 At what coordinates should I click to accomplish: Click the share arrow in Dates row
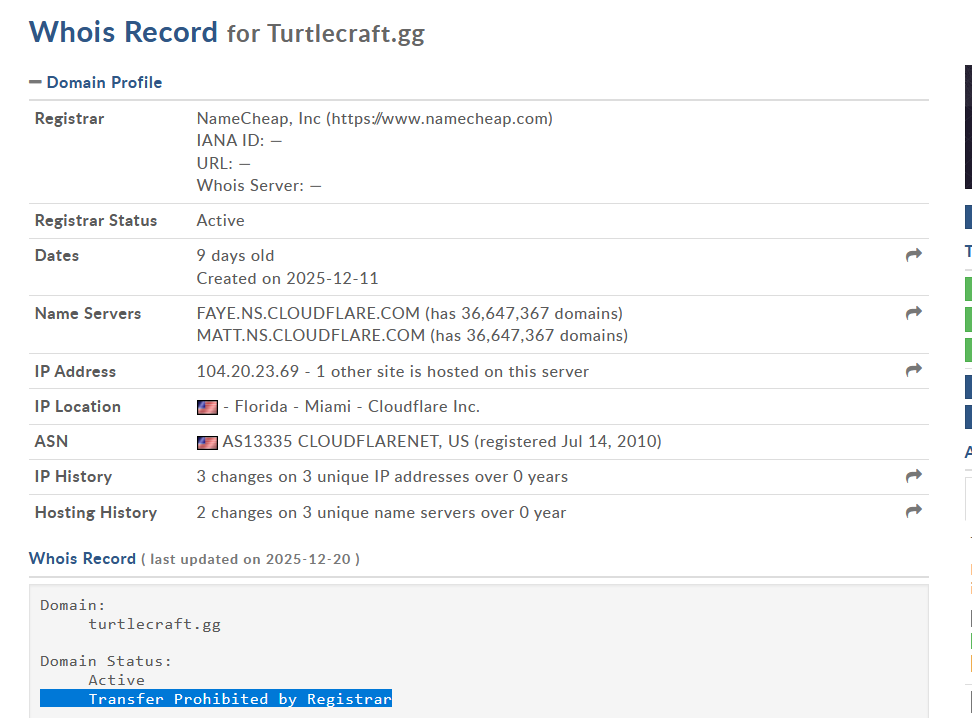[x=914, y=255]
